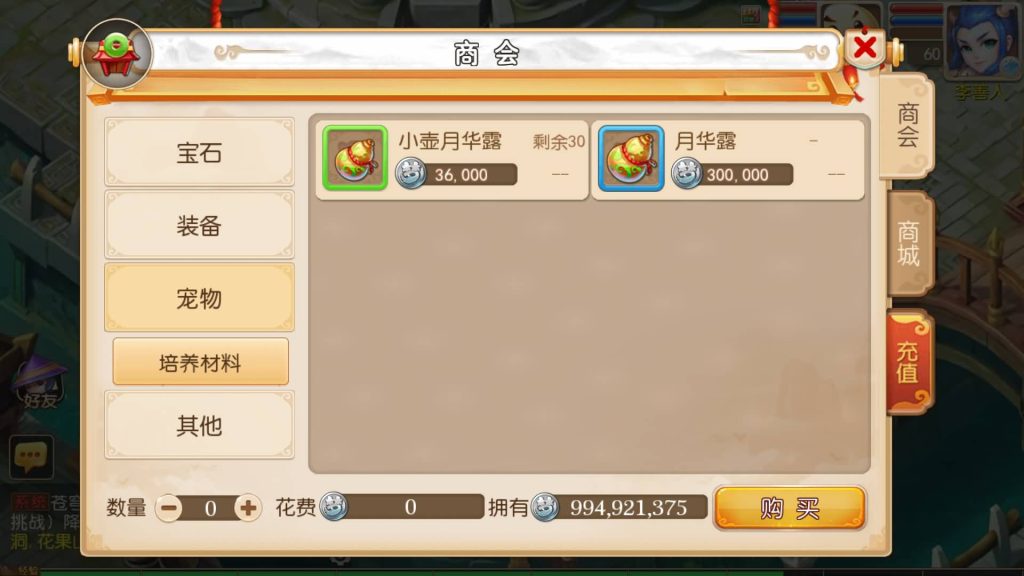
Task: Decrease quantity with the minus button
Action: pos(169,507)
